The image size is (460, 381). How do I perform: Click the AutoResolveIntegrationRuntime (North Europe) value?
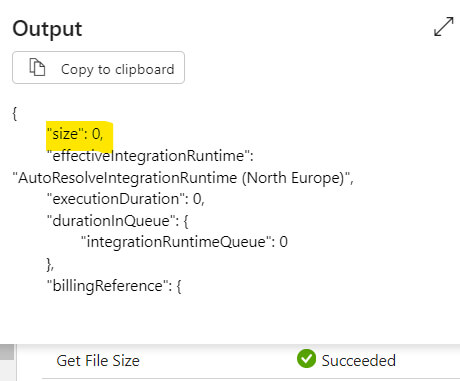point(183,178)
